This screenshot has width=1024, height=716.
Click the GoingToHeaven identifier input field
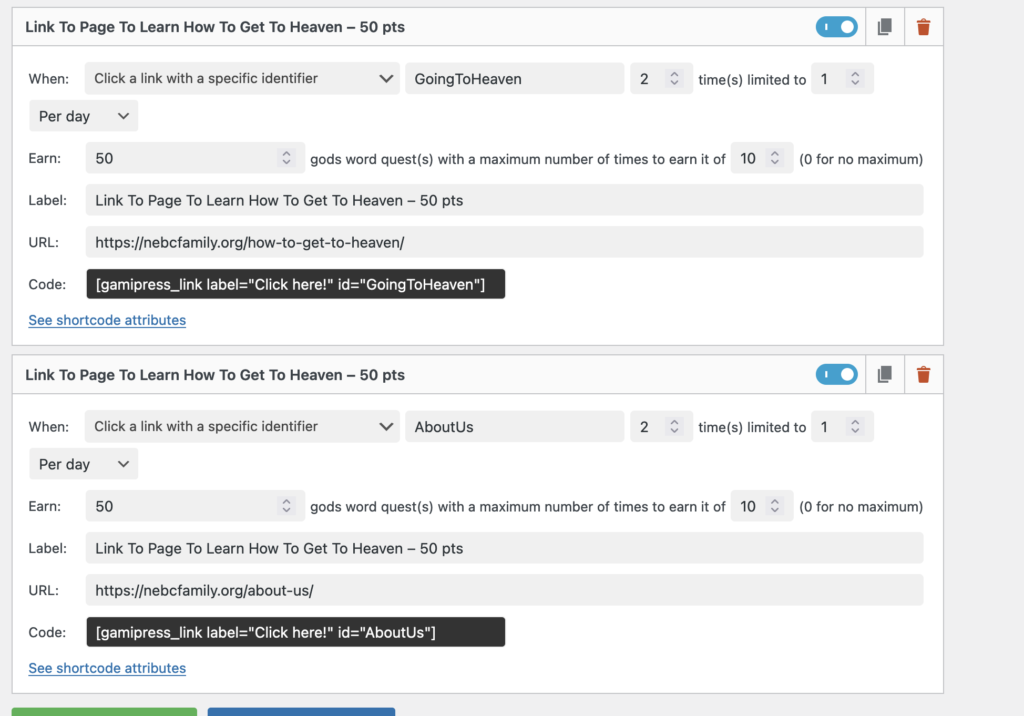514,78
